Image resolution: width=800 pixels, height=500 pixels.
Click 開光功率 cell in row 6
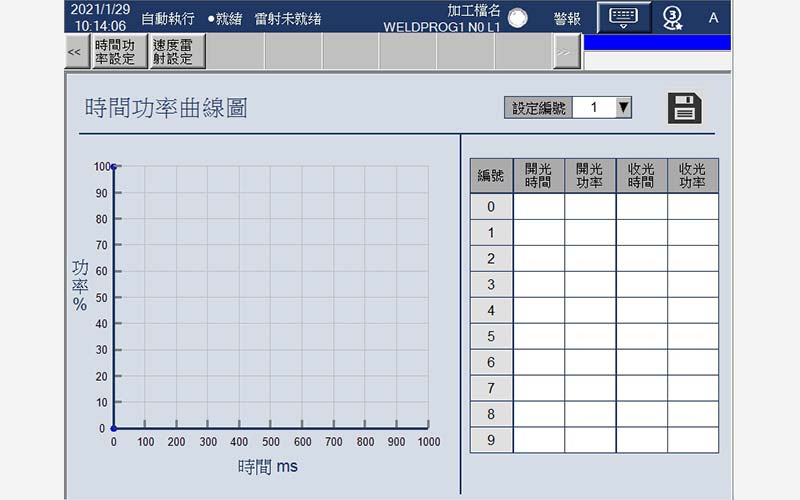click(590, 362)
